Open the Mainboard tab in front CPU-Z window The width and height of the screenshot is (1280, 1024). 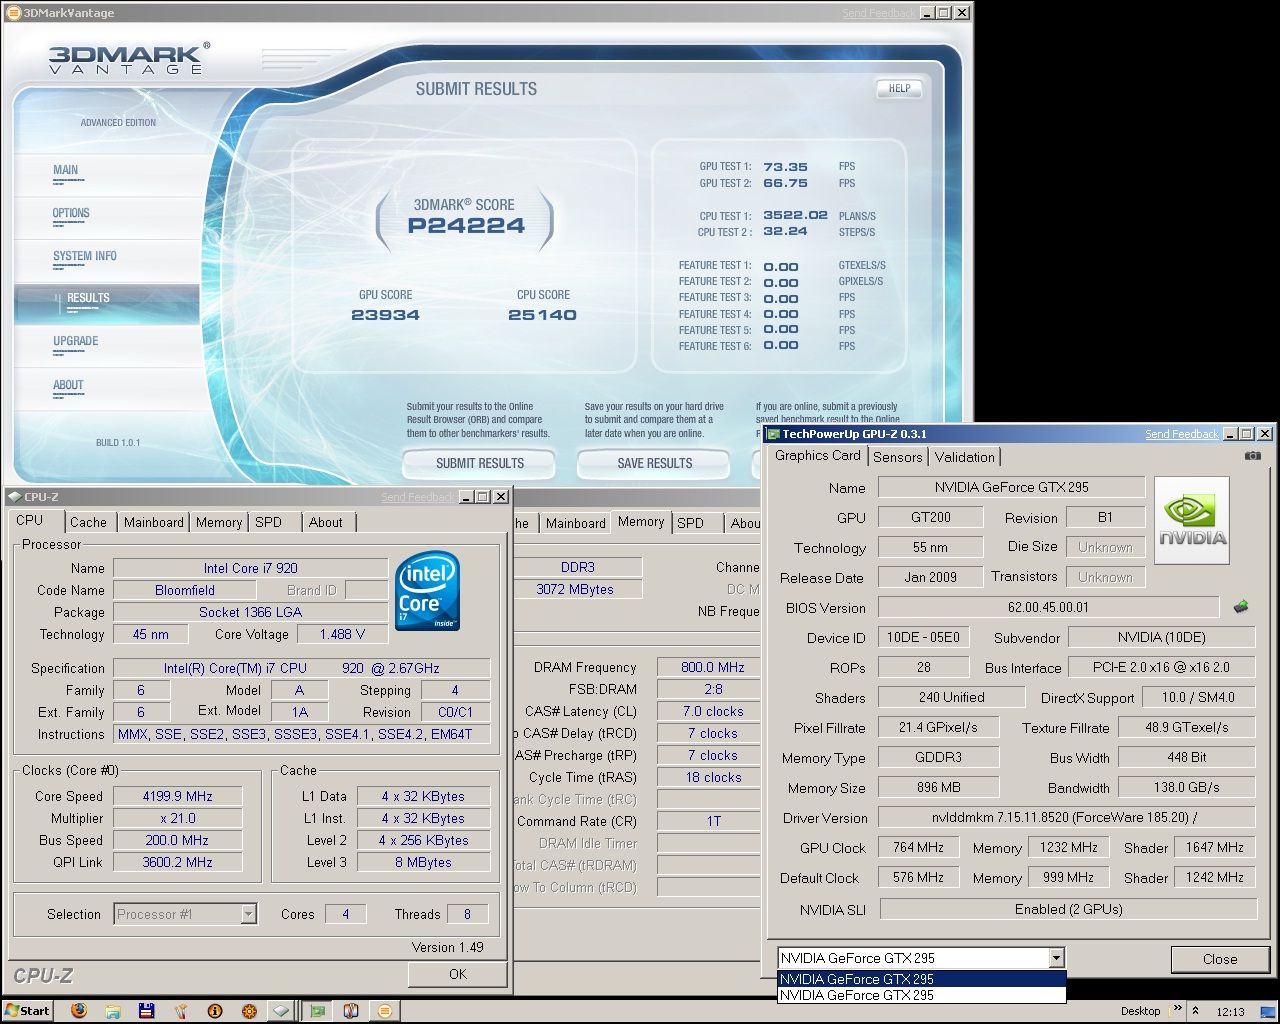tap(154, 522)
